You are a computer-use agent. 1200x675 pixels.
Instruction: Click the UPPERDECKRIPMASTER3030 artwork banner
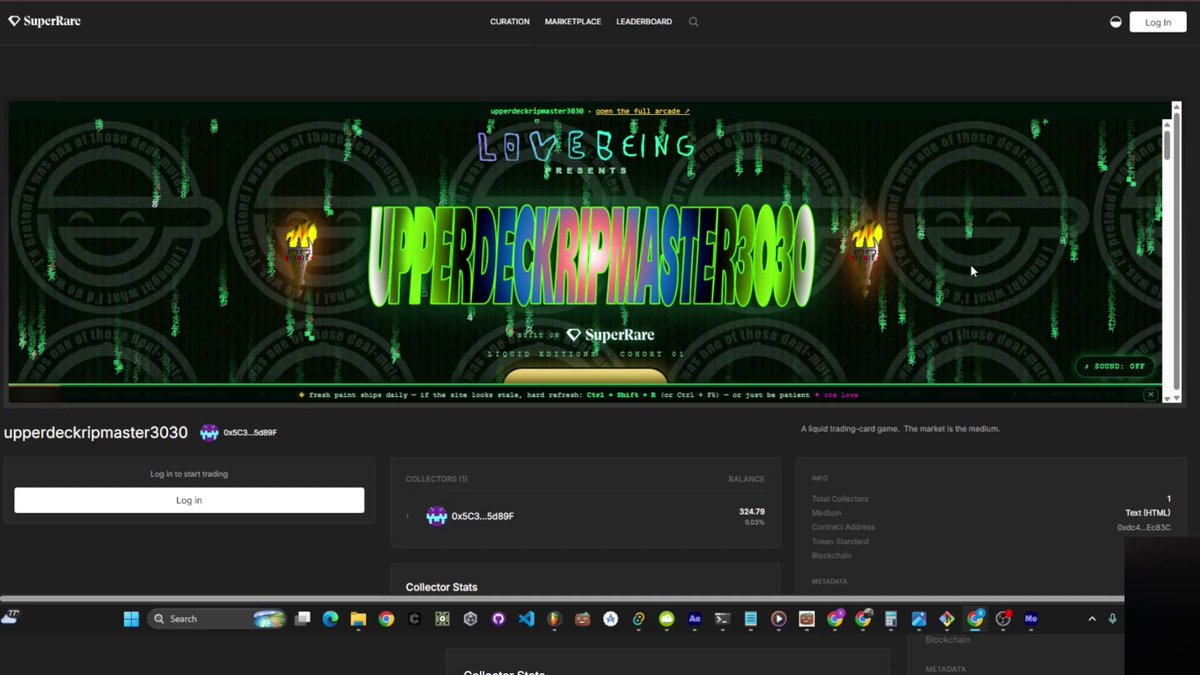point(591,257)
